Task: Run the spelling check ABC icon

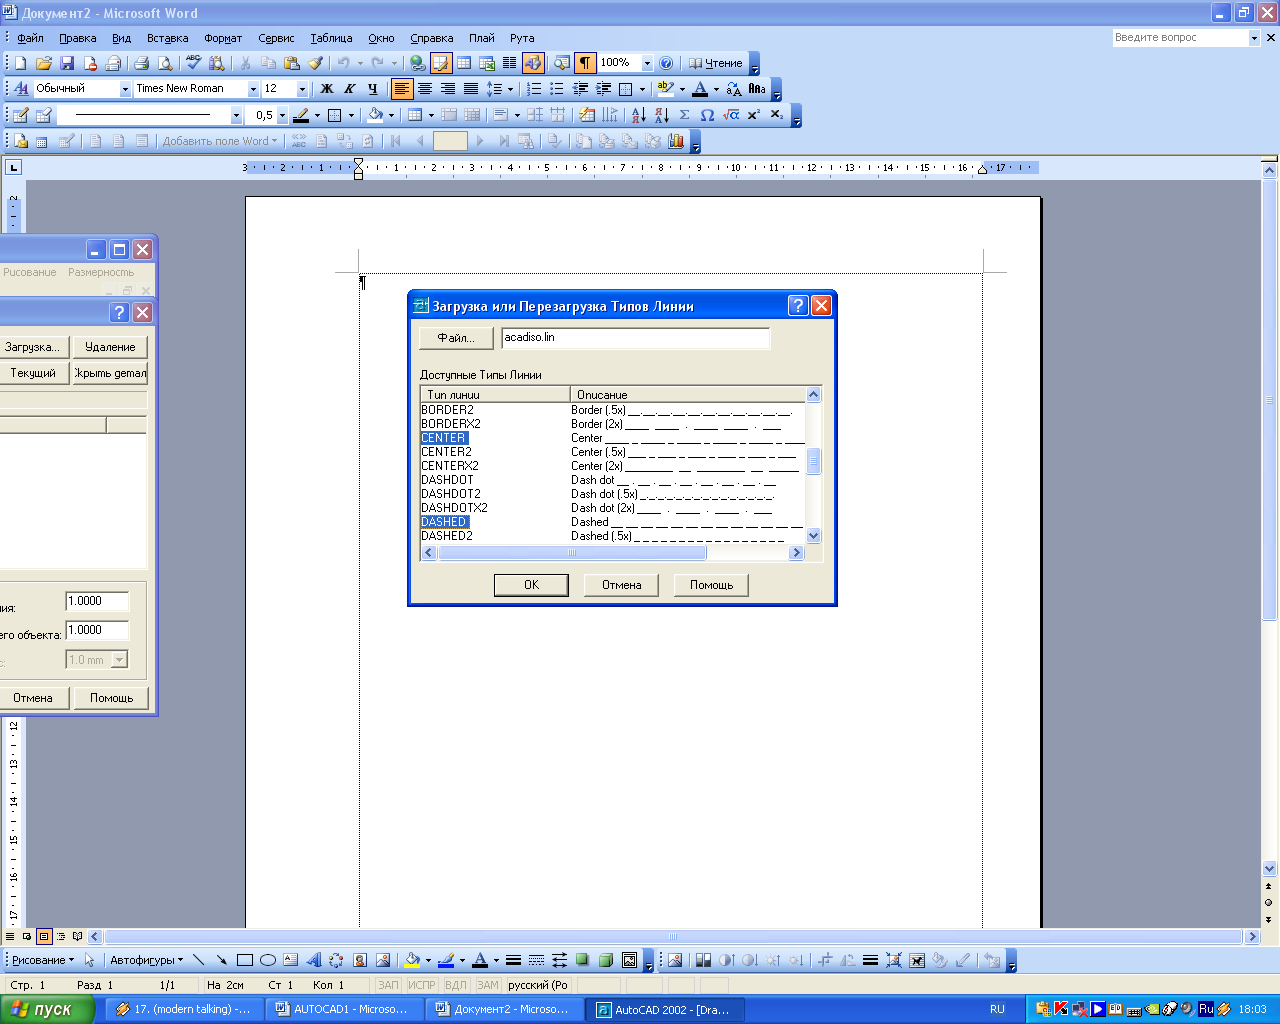Action: click(x=194, y=63)
